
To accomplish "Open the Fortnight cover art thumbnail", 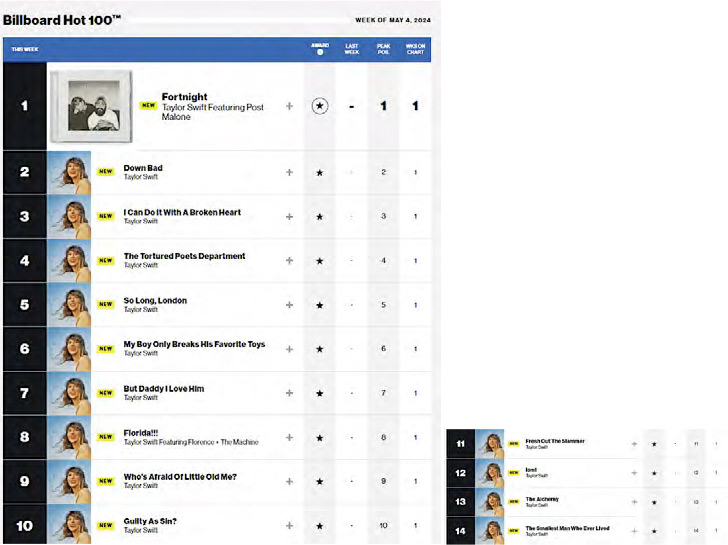I will [92, 106].
